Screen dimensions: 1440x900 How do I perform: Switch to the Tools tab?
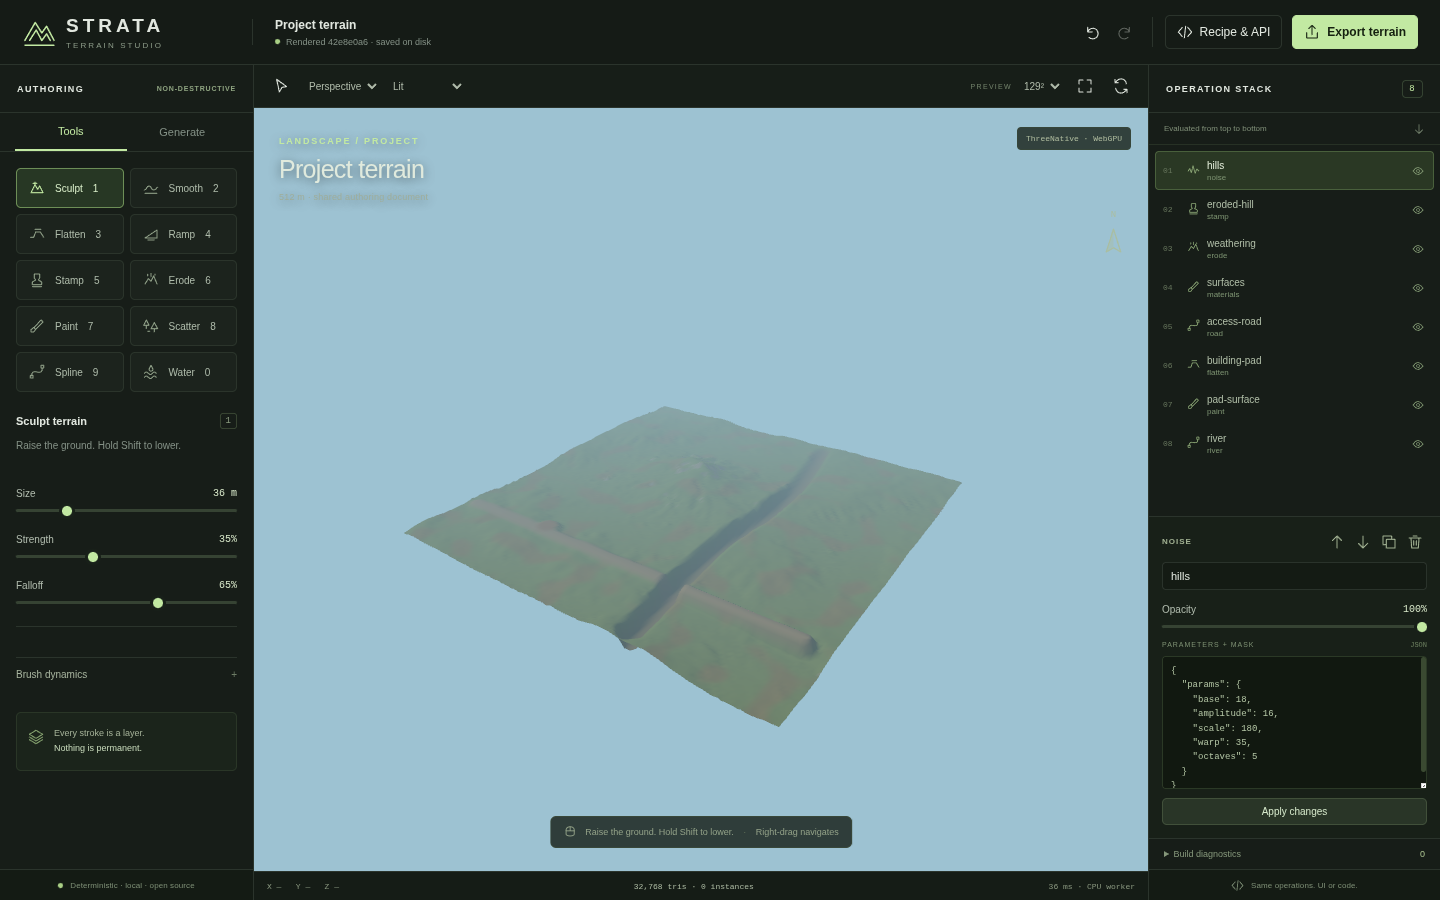(x=71, y=132)
